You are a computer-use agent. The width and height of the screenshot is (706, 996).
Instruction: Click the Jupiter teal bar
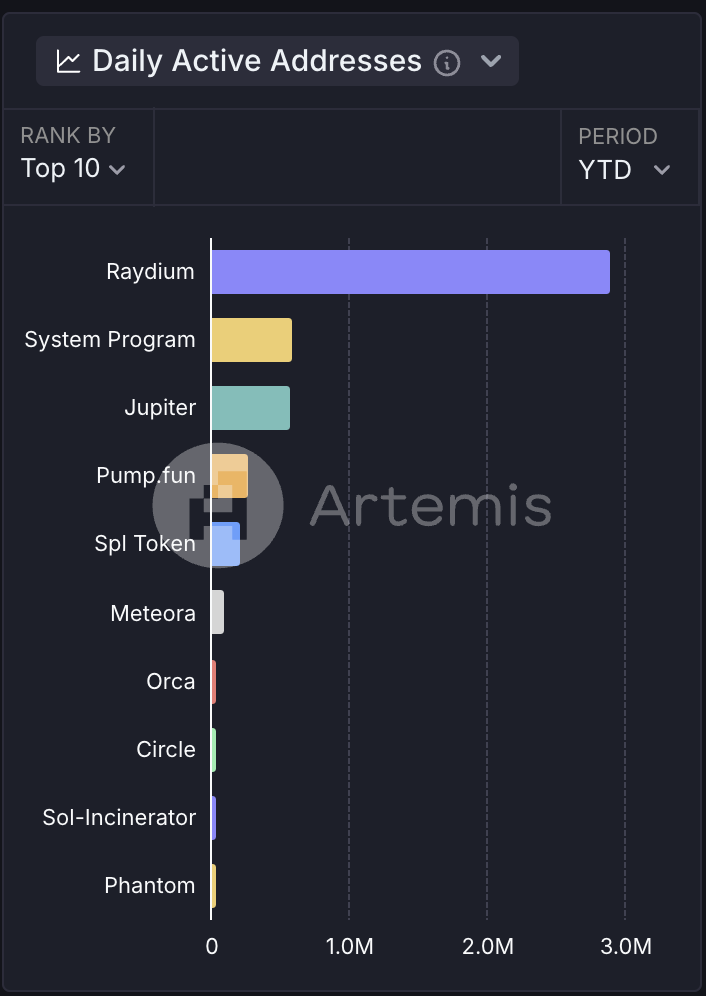tap(250, 408)
